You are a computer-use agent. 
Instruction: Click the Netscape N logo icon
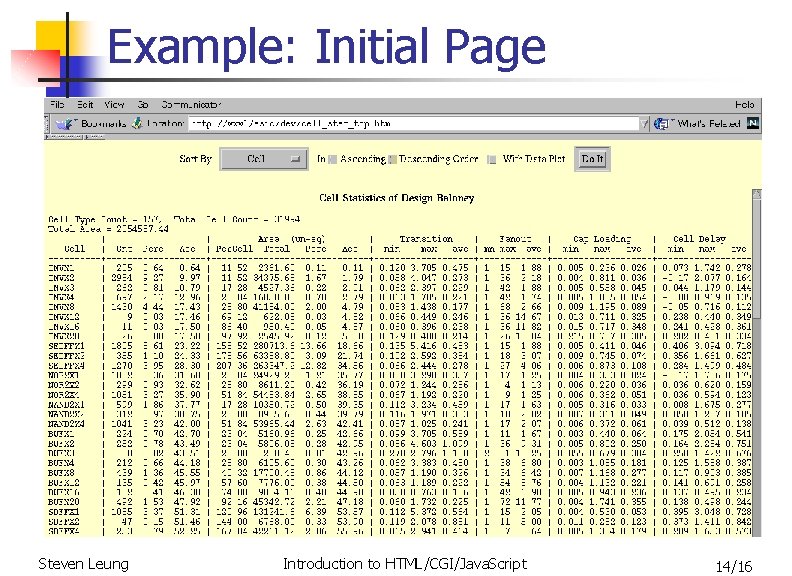click(x=753, y=123)
